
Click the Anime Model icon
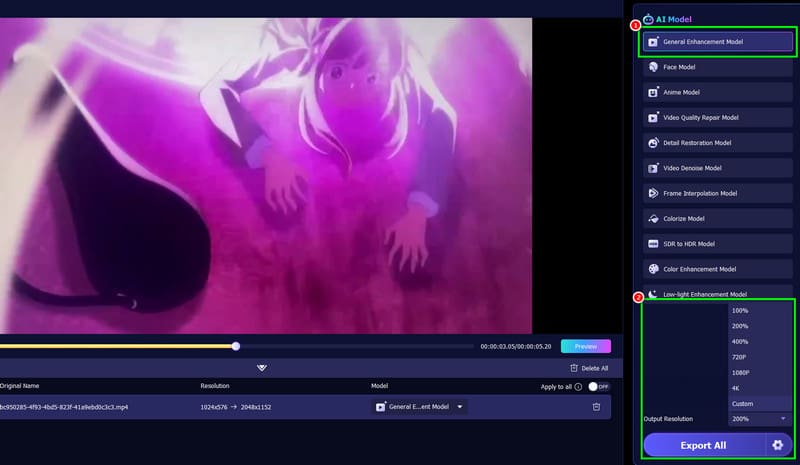click(x=653, y=92)
